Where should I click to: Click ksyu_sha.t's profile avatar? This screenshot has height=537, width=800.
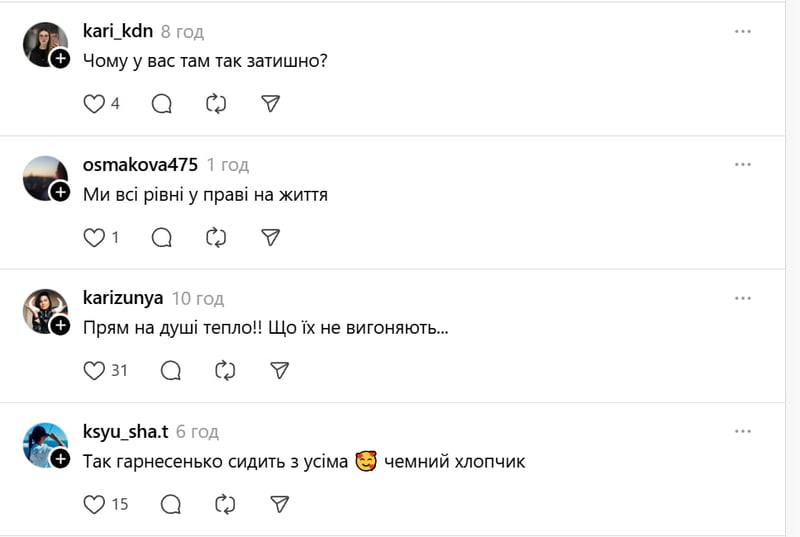44,445
